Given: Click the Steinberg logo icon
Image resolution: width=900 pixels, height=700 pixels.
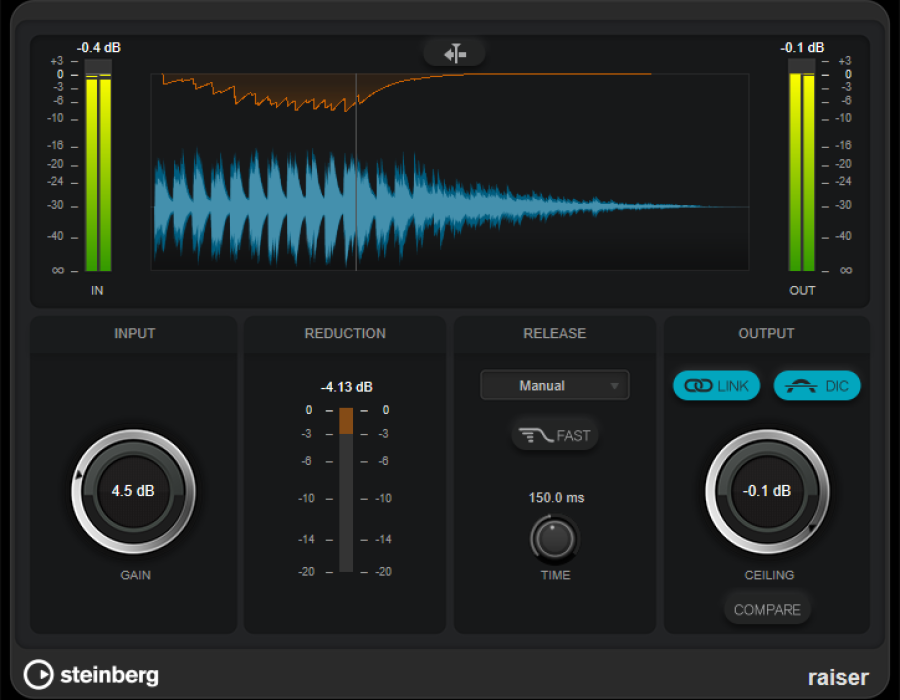Looking at the screenshot, I should click(x=38, y=674).
